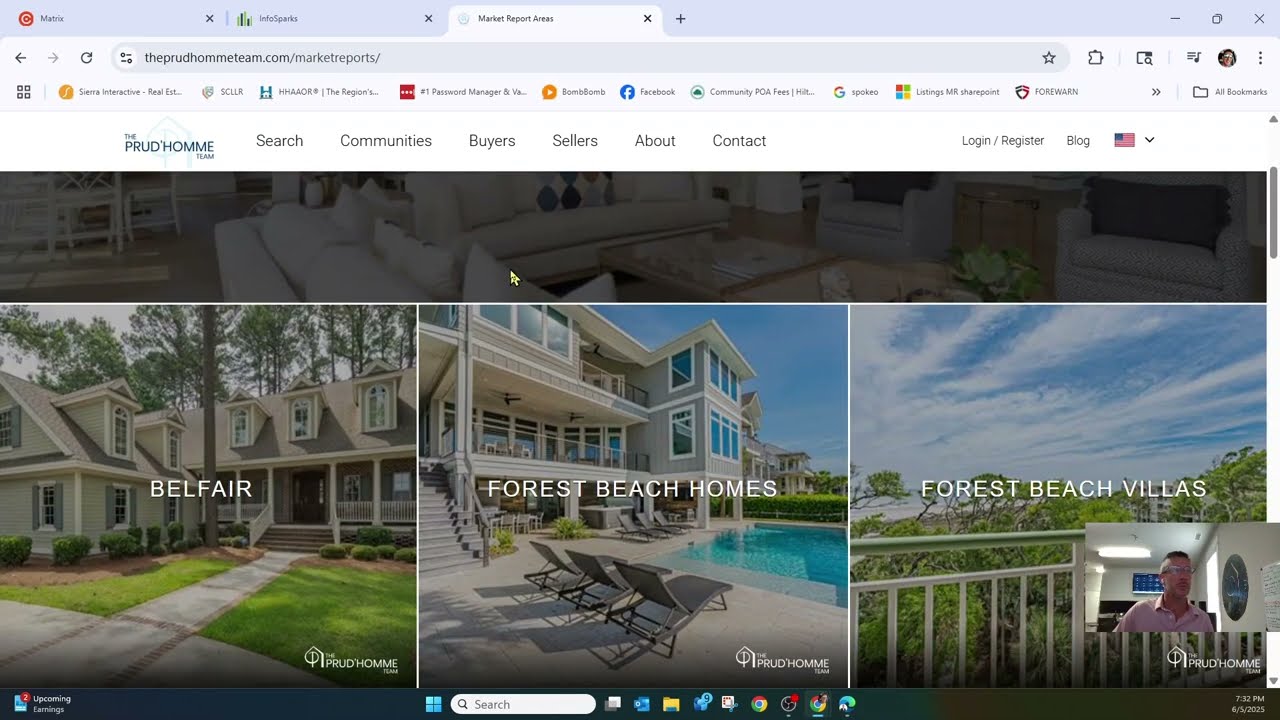Open the Listings MR sharepoint bookmark

coord(948,92)
